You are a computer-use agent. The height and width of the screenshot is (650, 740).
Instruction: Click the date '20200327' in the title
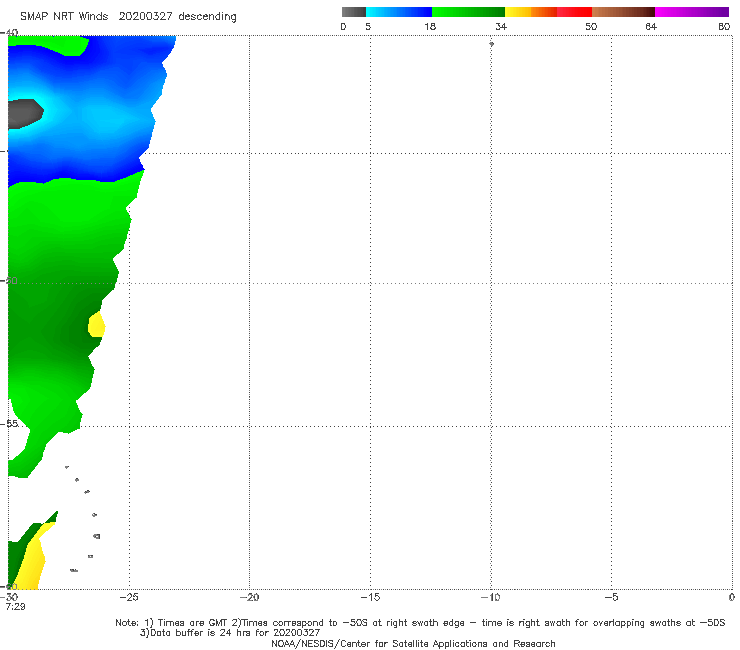pyautogui.click(x=145, y=16)
